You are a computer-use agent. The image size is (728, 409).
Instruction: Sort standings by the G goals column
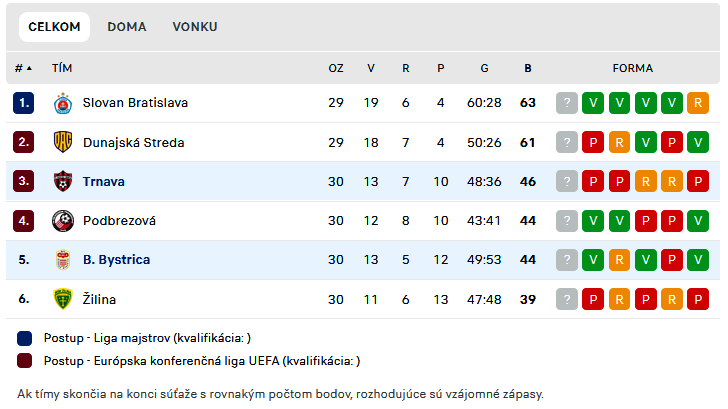pyautogui.click(x=484, y=68)
